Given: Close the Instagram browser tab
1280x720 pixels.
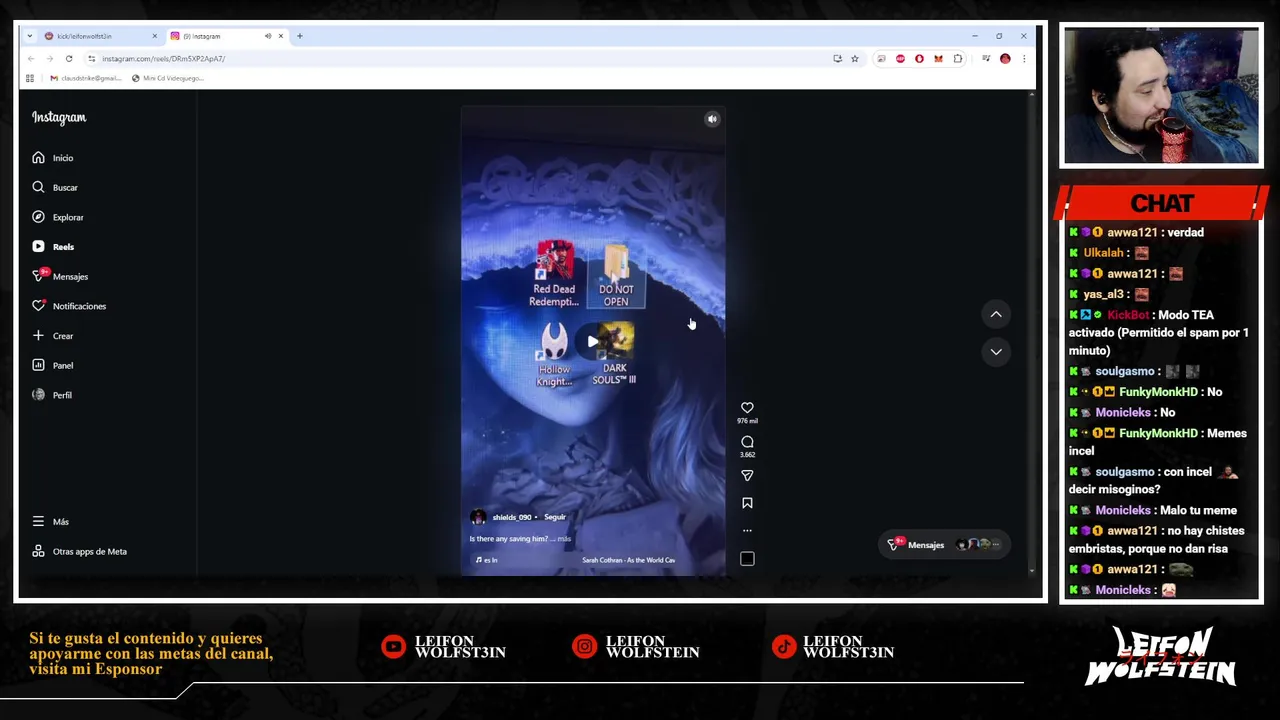Looking at the screenshot, I should coord(281,36).
